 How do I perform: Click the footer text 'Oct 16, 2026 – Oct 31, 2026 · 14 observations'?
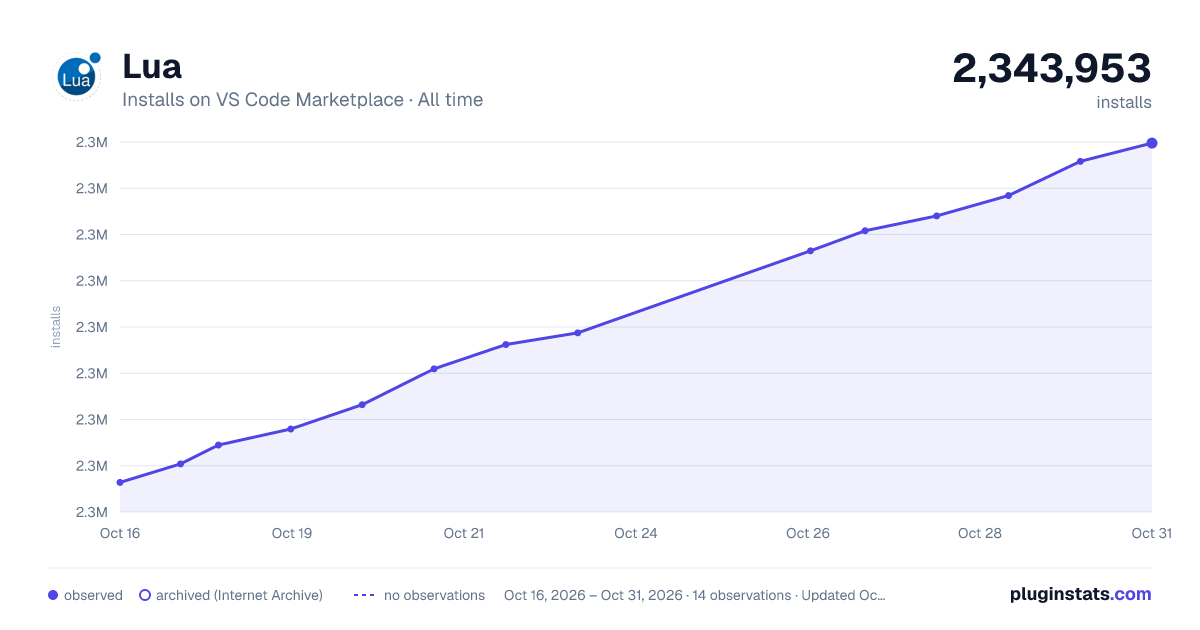[647, 595]
